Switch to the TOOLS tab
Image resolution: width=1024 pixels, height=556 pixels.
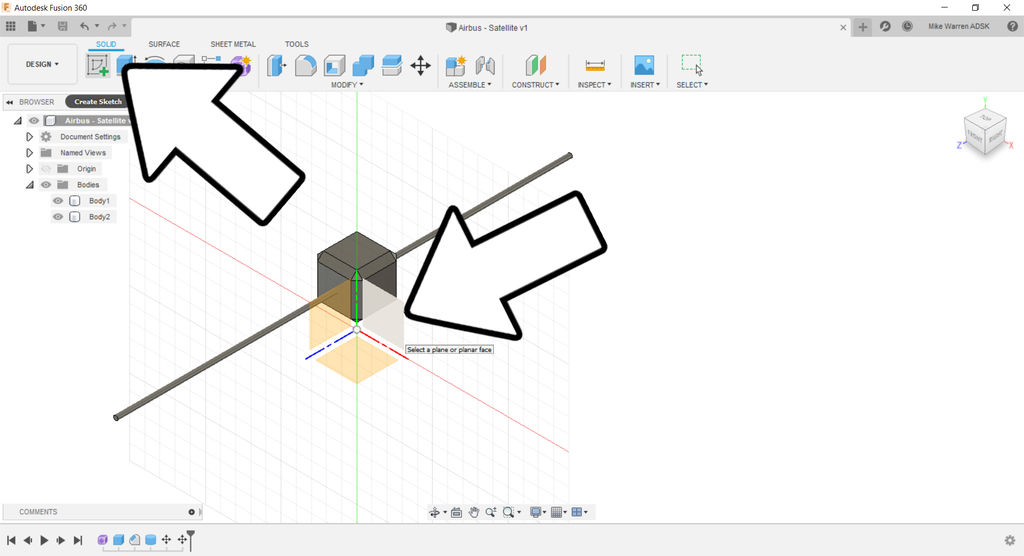click(296, 44)
